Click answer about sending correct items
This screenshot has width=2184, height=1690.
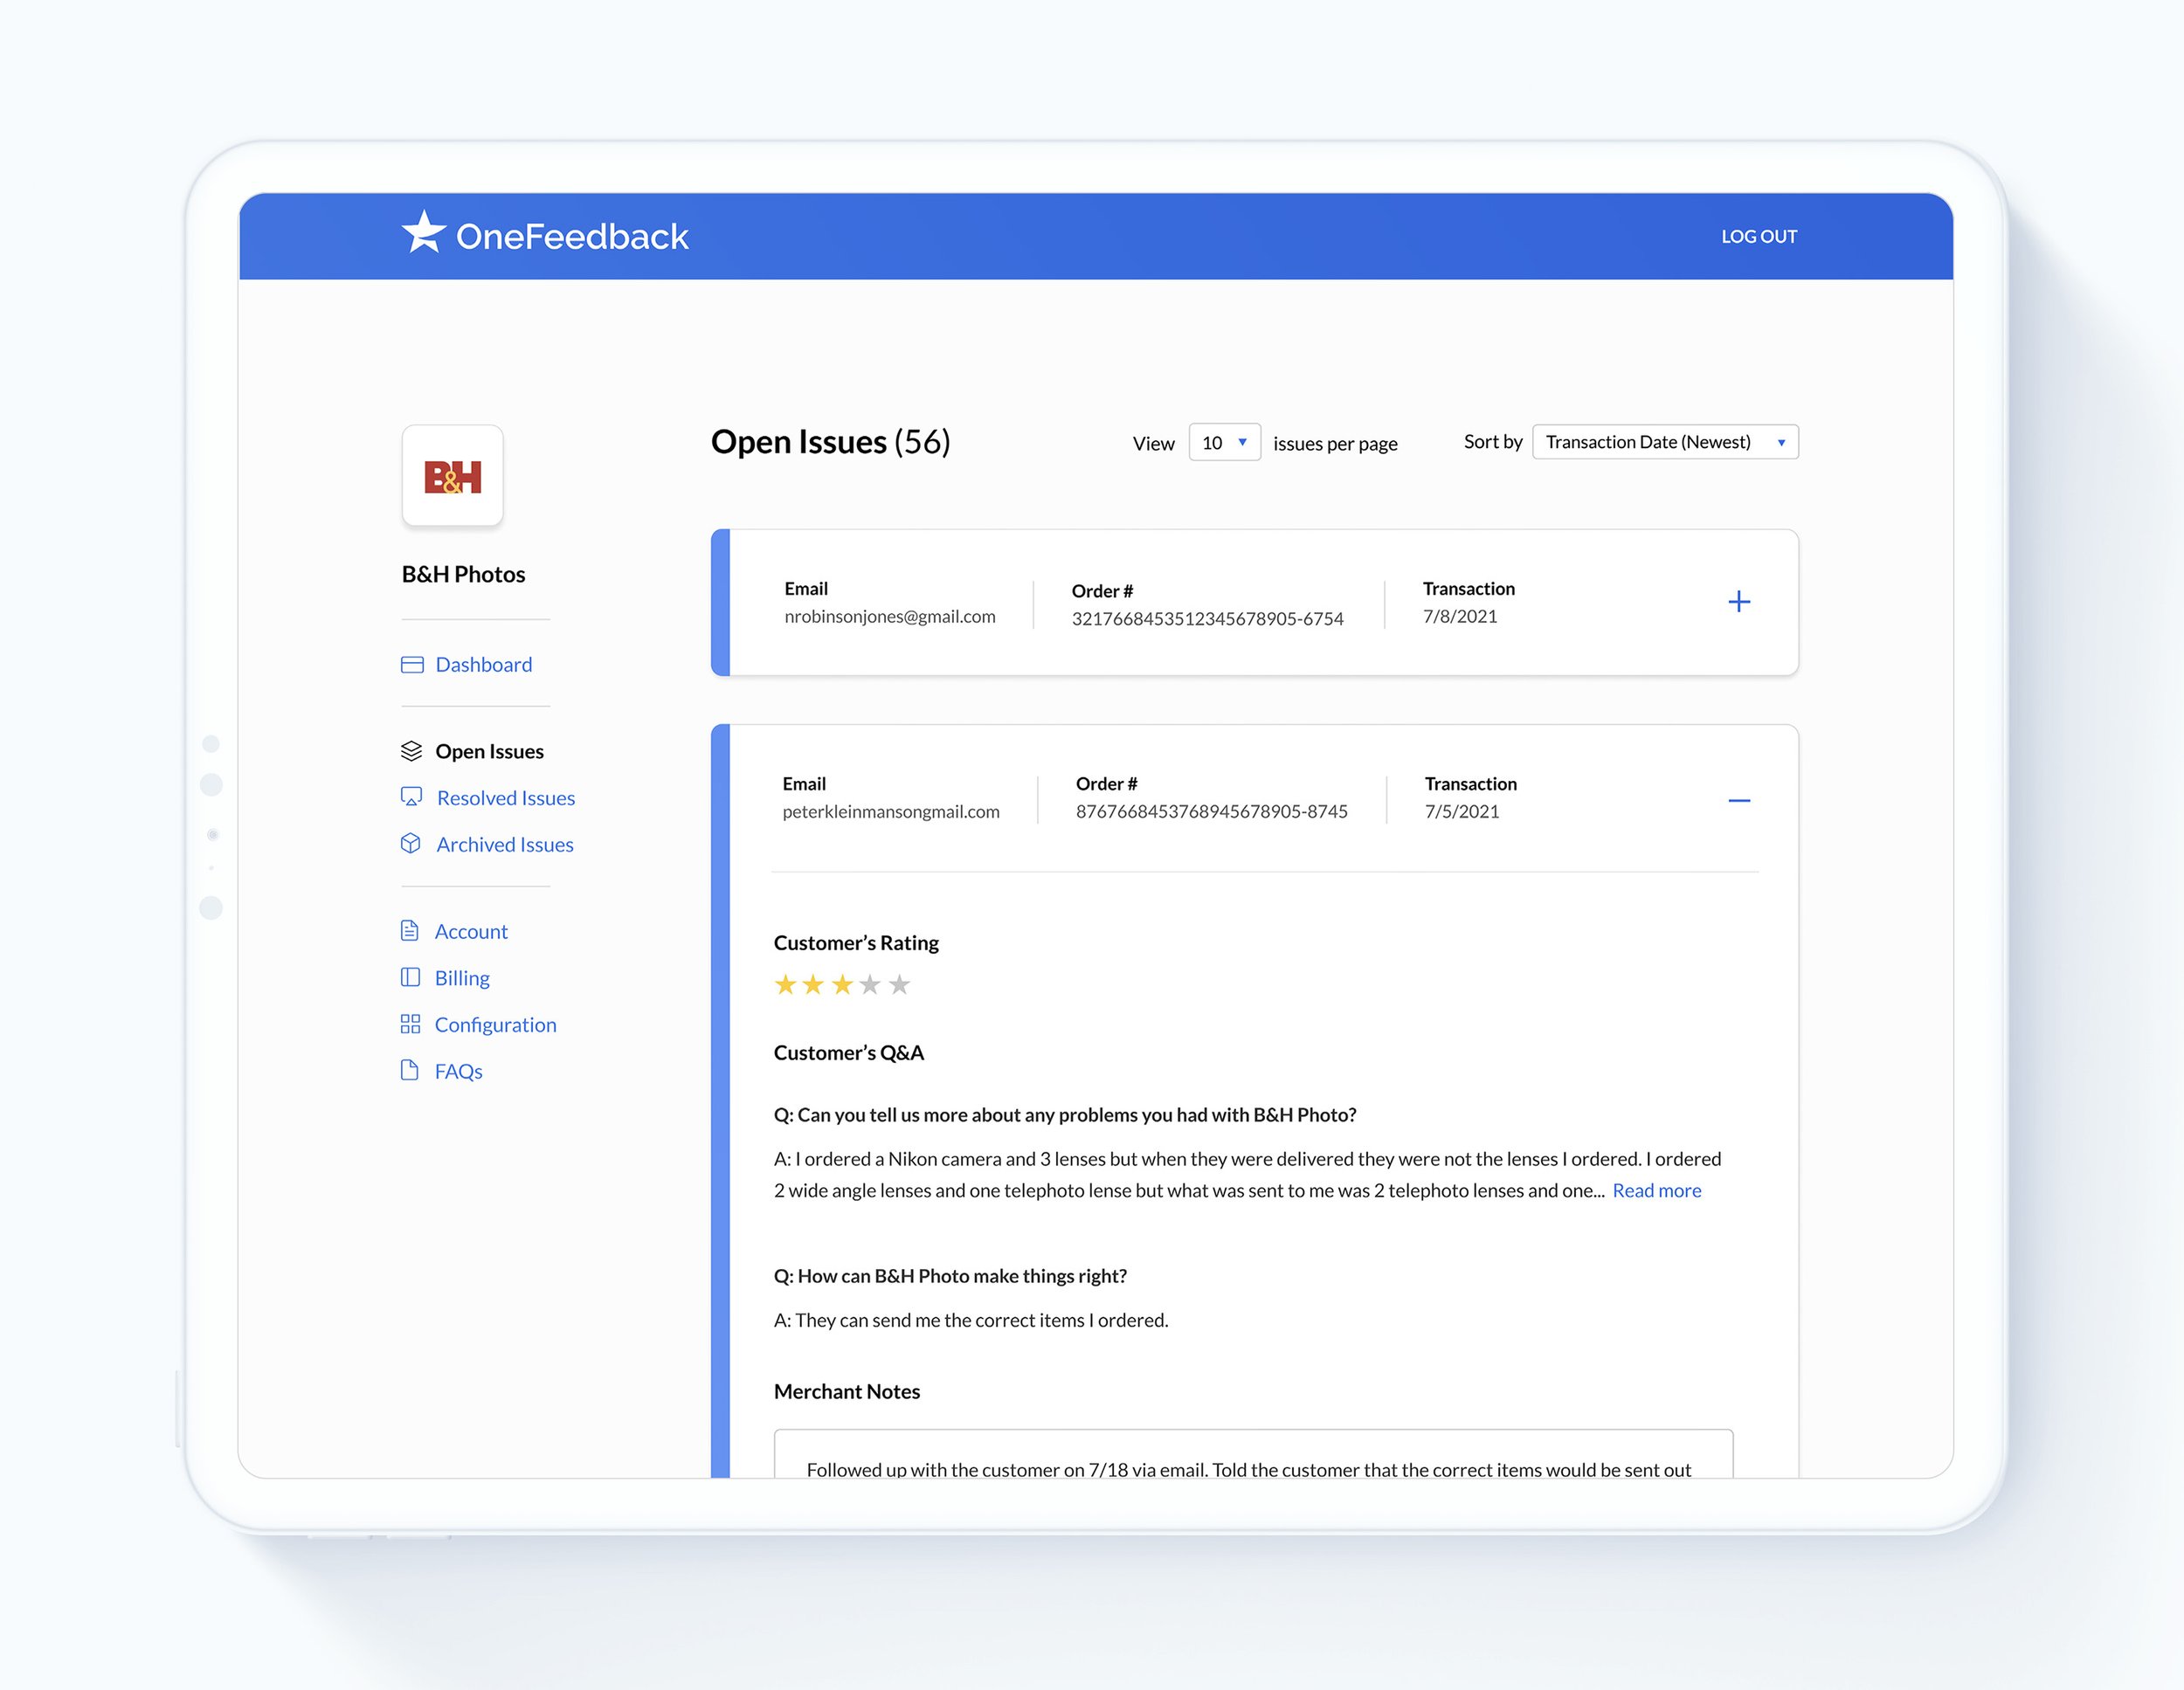point(971,1320)
